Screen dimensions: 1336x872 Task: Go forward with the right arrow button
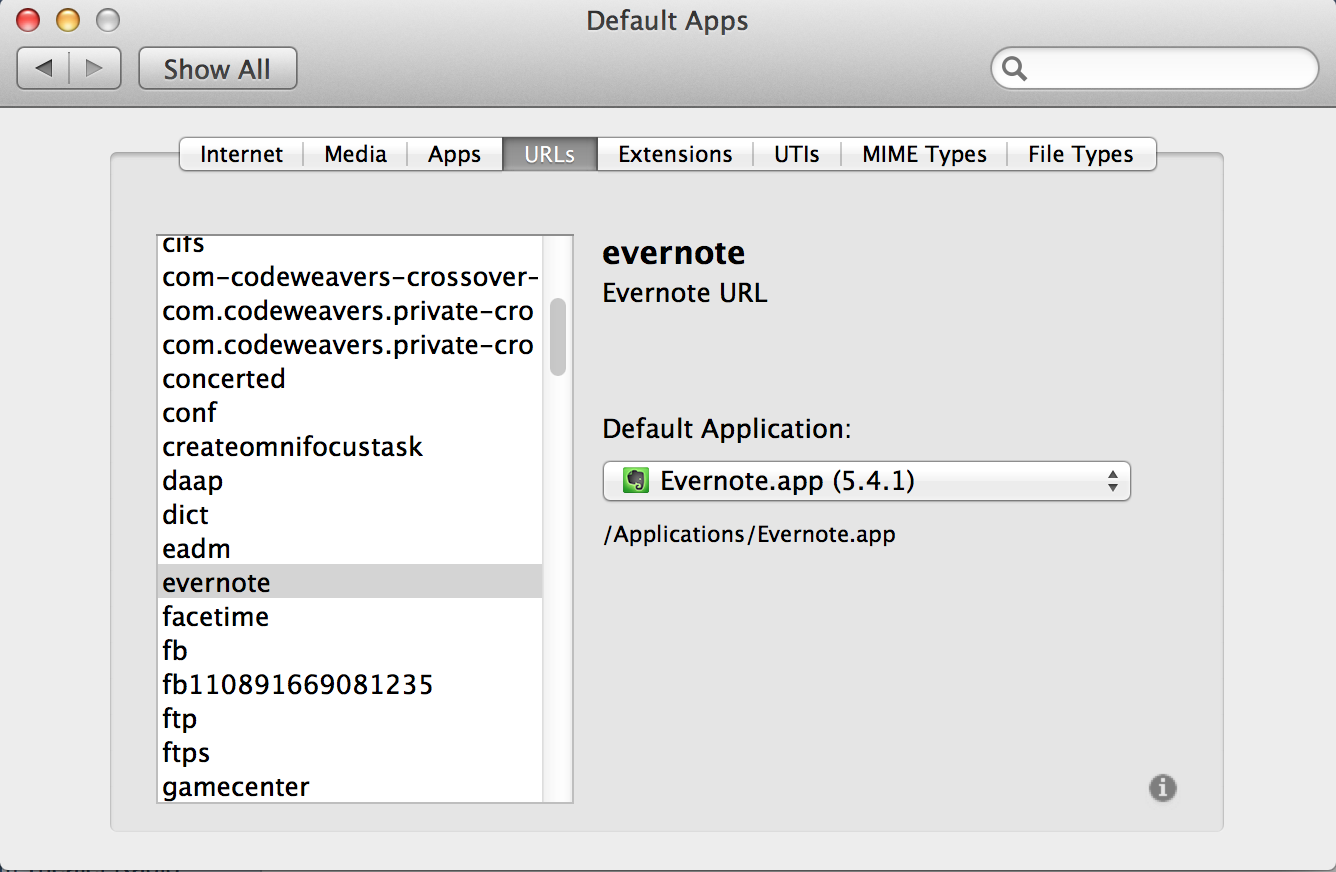pyautogui.click(x=95, y=68)
